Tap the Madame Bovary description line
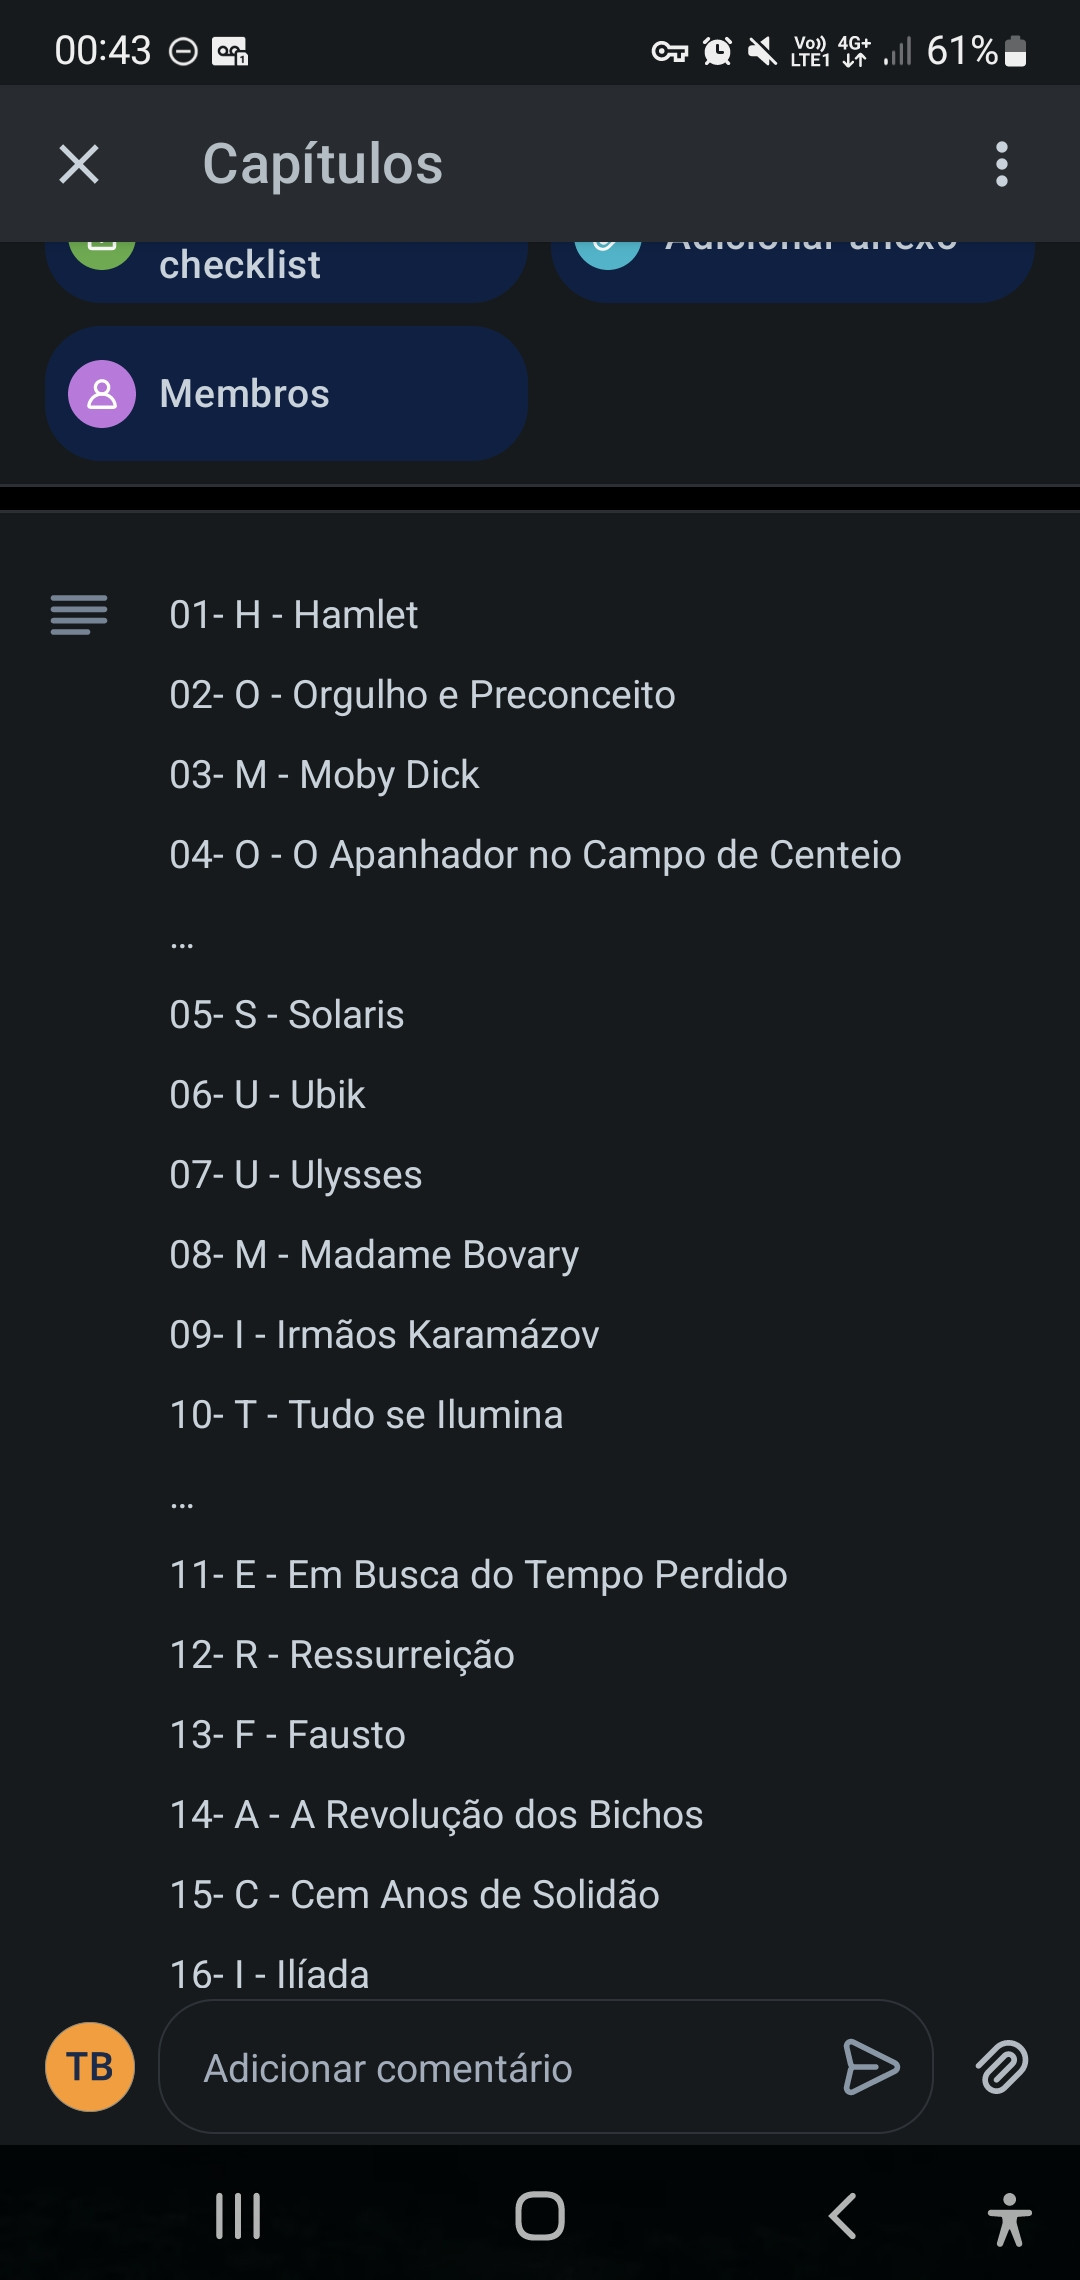This screenshot has width=1080, height=2280. [374, 1255]
